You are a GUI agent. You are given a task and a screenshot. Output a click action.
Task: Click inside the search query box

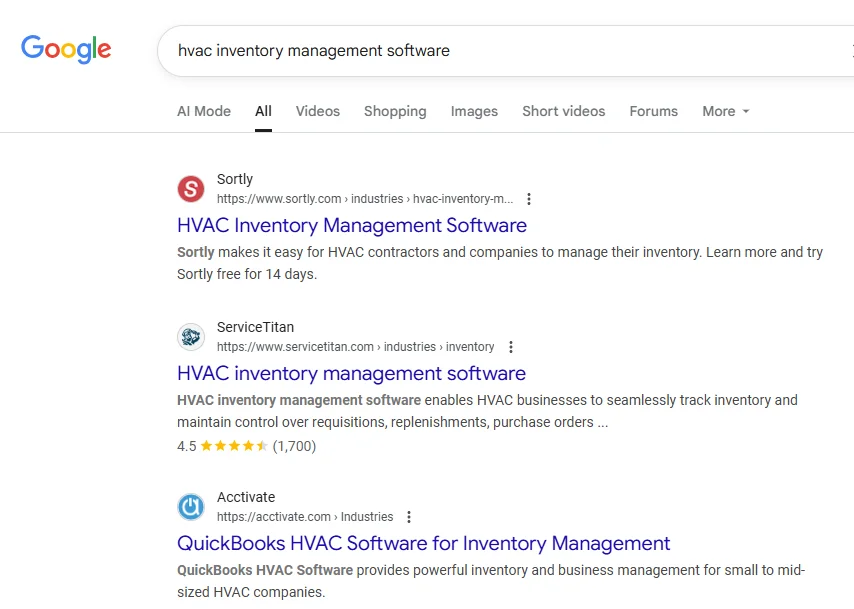507,51
